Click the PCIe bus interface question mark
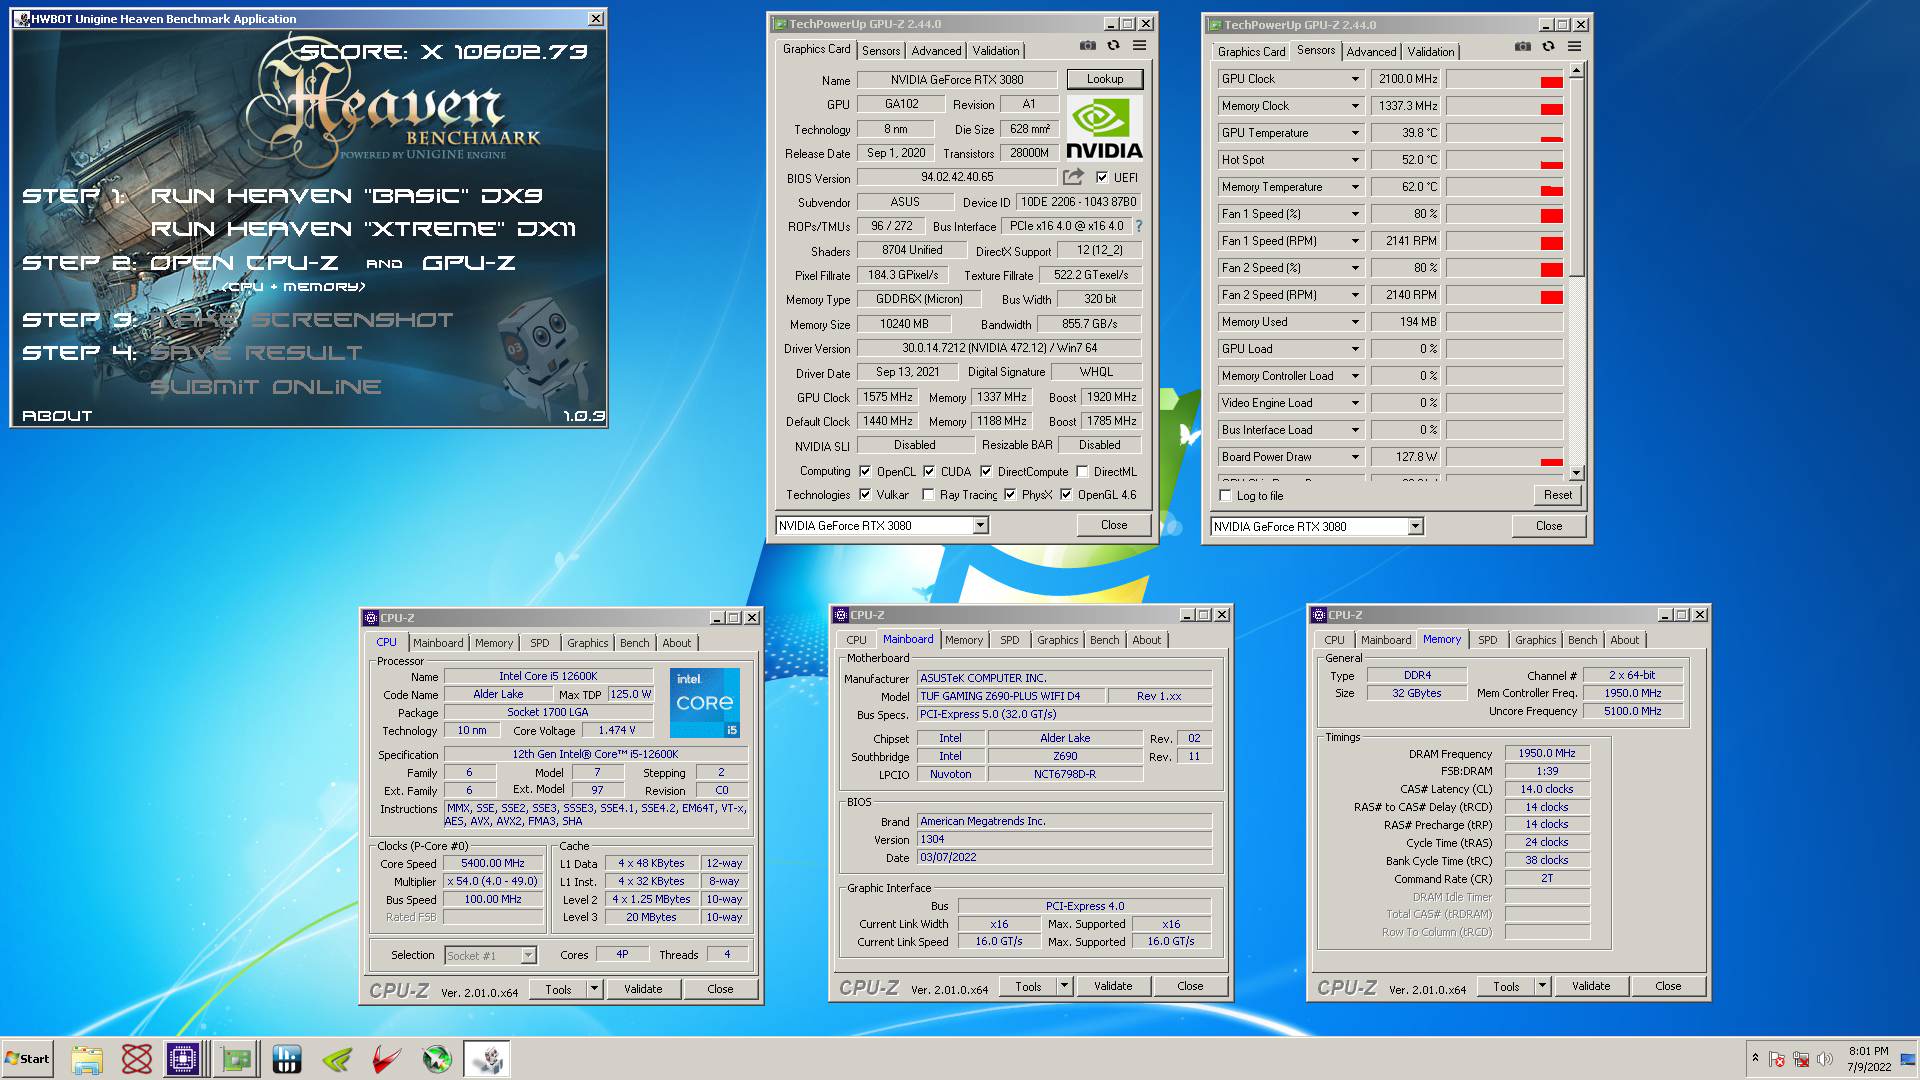This screenshot has height=1080, width=1920. (1138, 226)
